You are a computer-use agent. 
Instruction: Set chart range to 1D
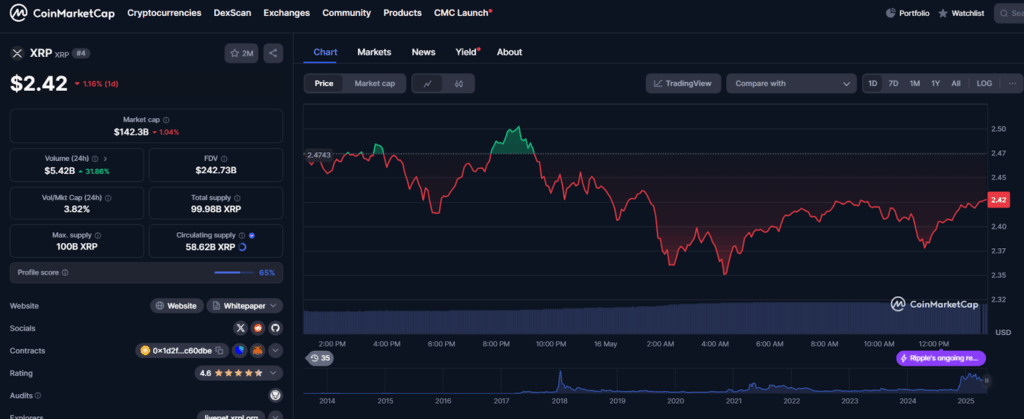(873, 84)
